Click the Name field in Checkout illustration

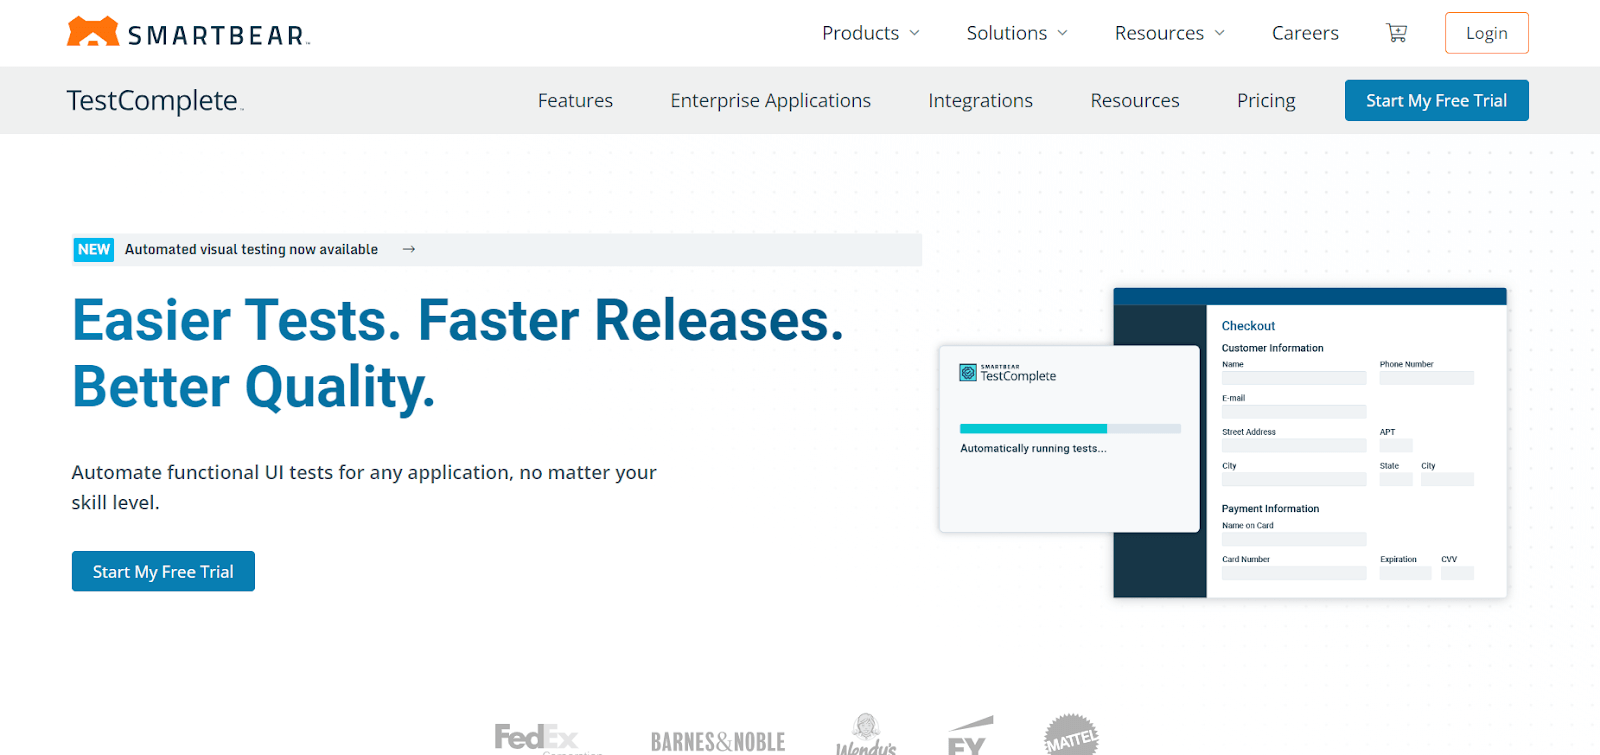click(x=1294, y=378)
